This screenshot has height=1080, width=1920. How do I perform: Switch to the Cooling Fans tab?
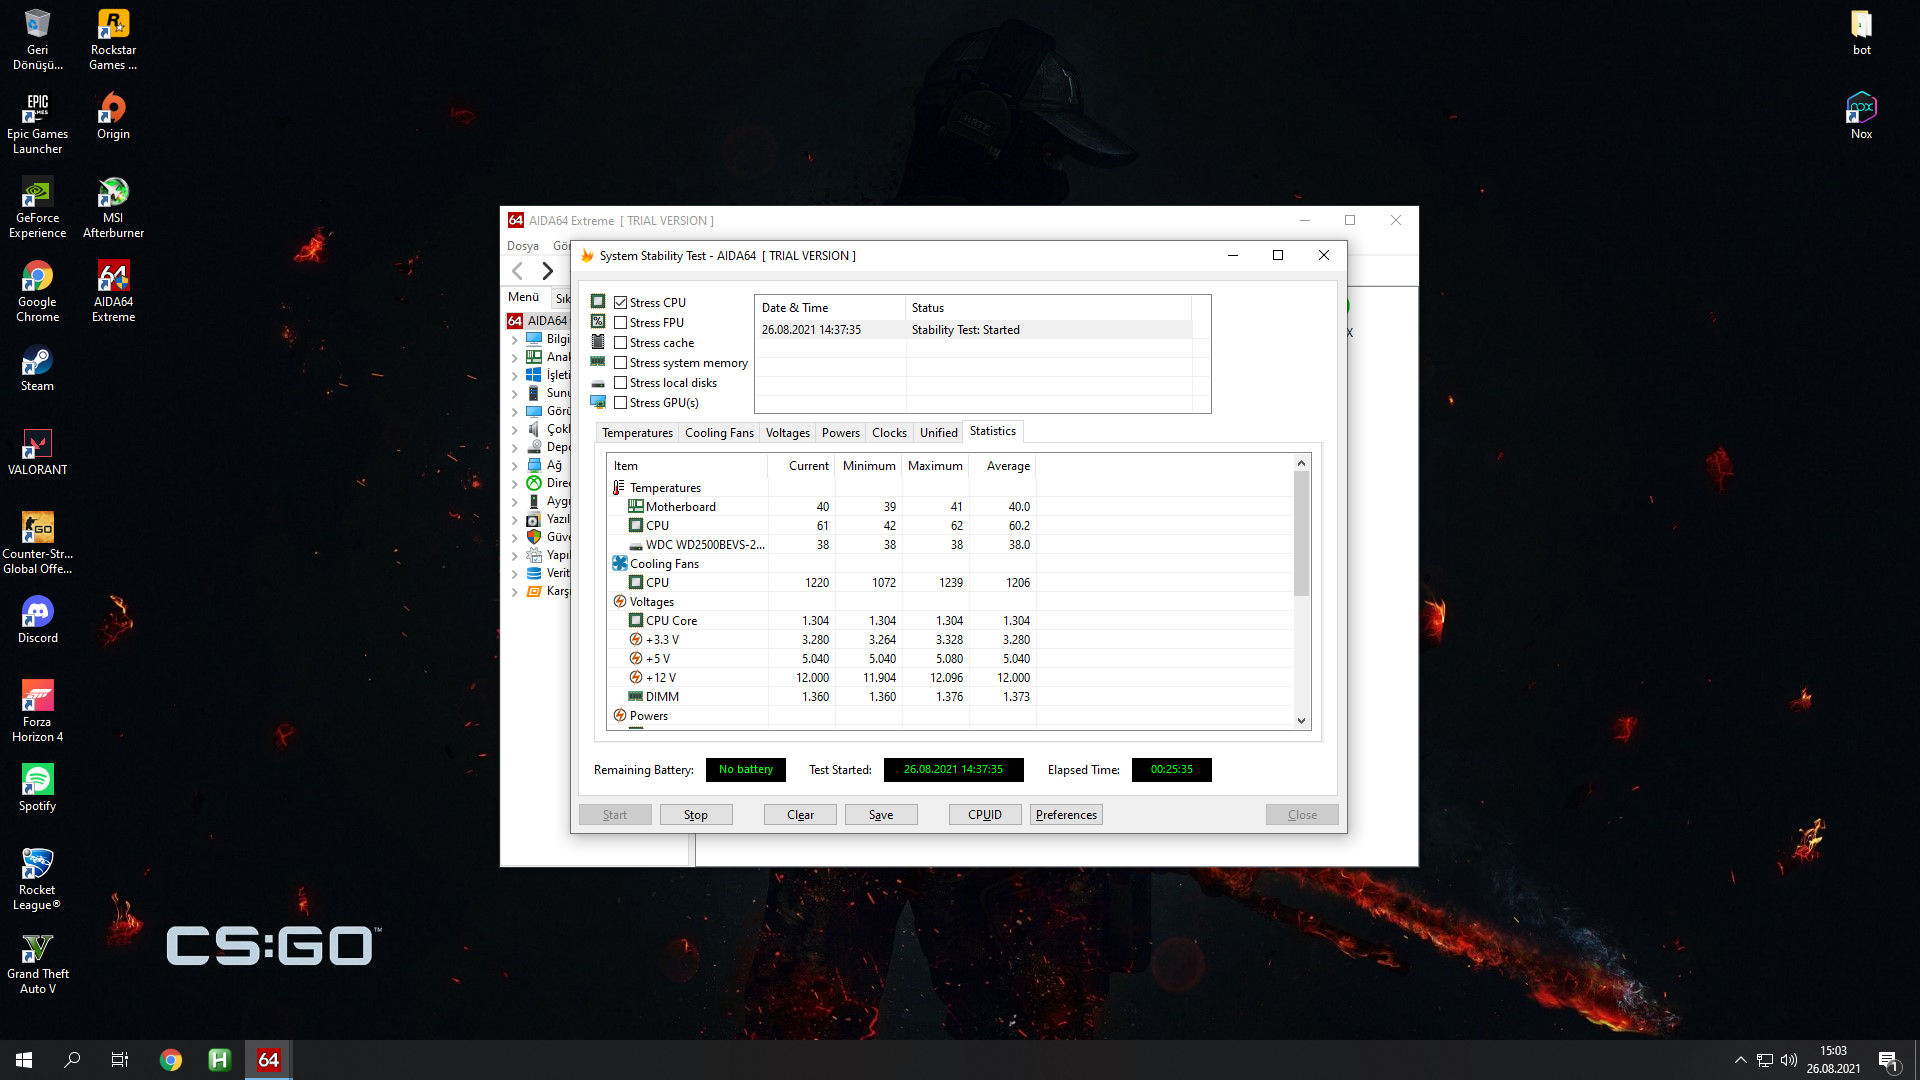coord(719,433)
